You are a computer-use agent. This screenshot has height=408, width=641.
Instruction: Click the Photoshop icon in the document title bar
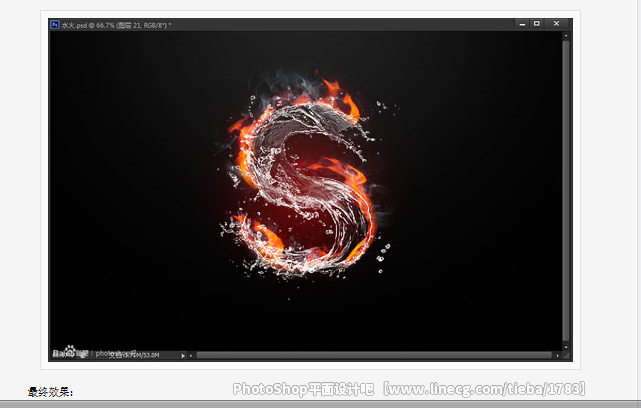point(55,25)
